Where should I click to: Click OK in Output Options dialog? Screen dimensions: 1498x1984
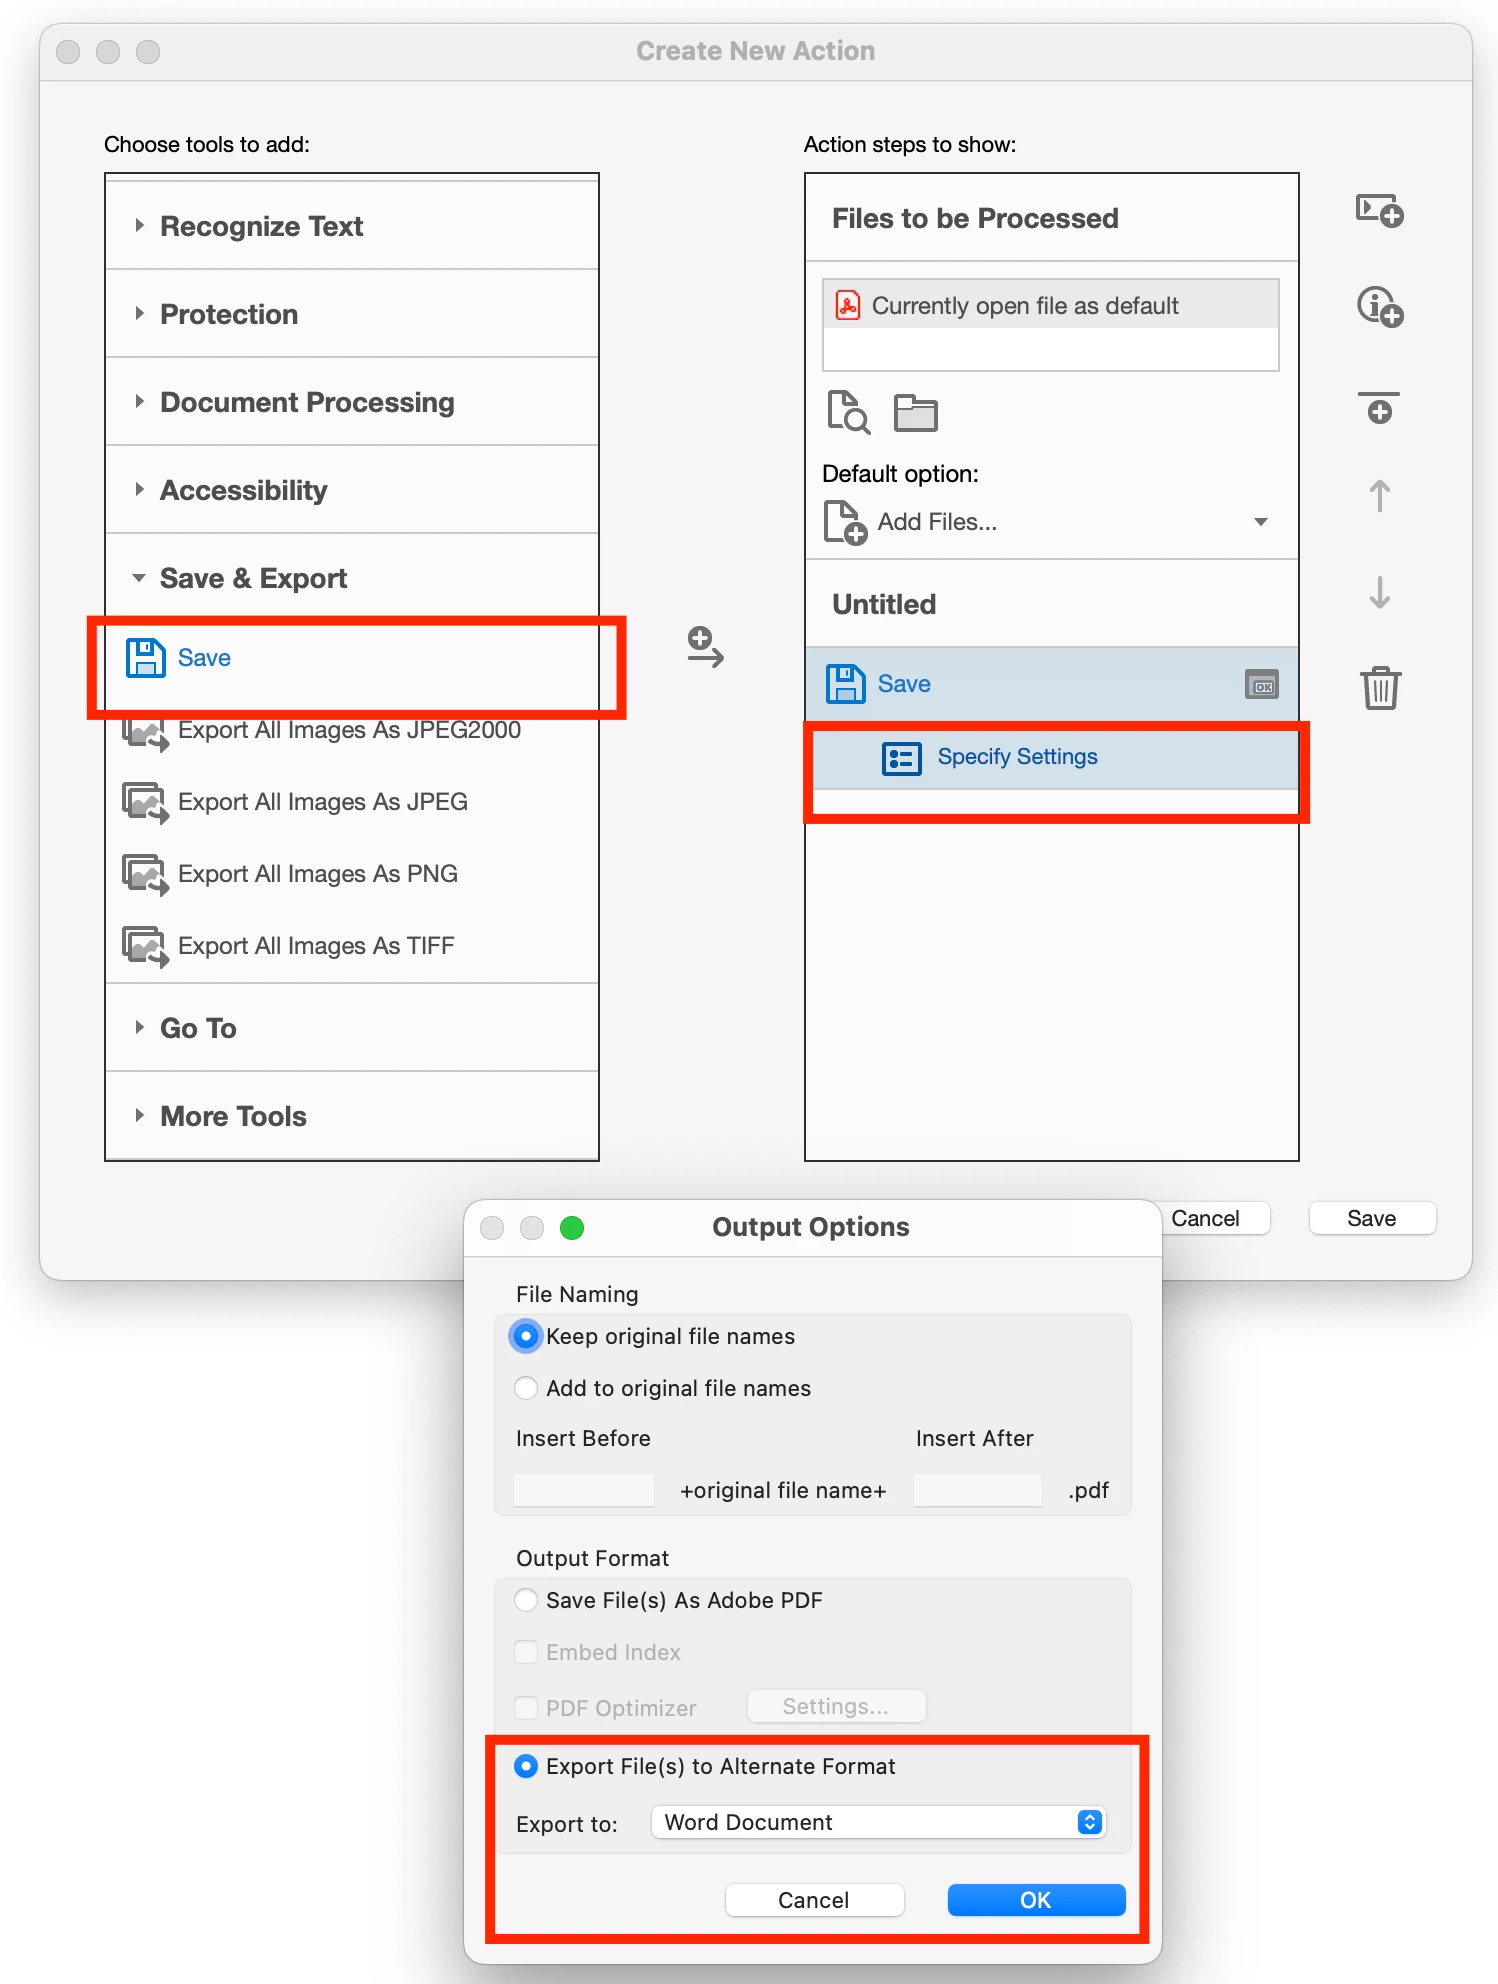click(x=1036, y=1900)
